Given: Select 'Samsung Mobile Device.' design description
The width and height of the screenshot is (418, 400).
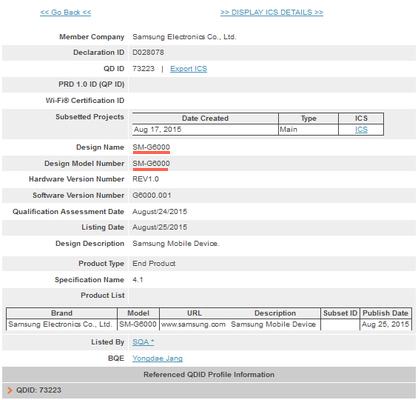Looking at the screenshot, I should pyautogui.click(x=176, y=244).
